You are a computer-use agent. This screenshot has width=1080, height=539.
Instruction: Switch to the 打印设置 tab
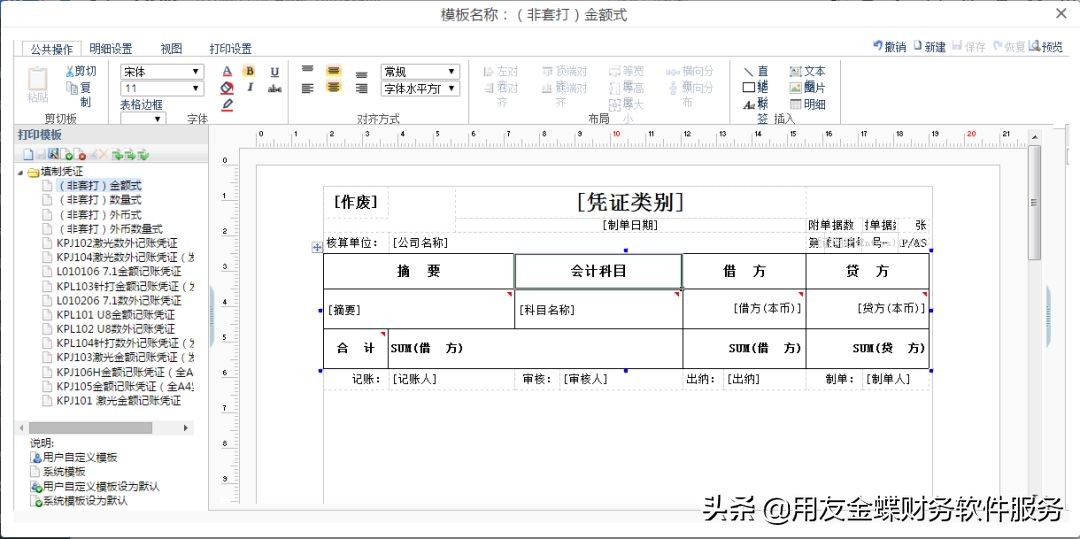click(231, 49)
